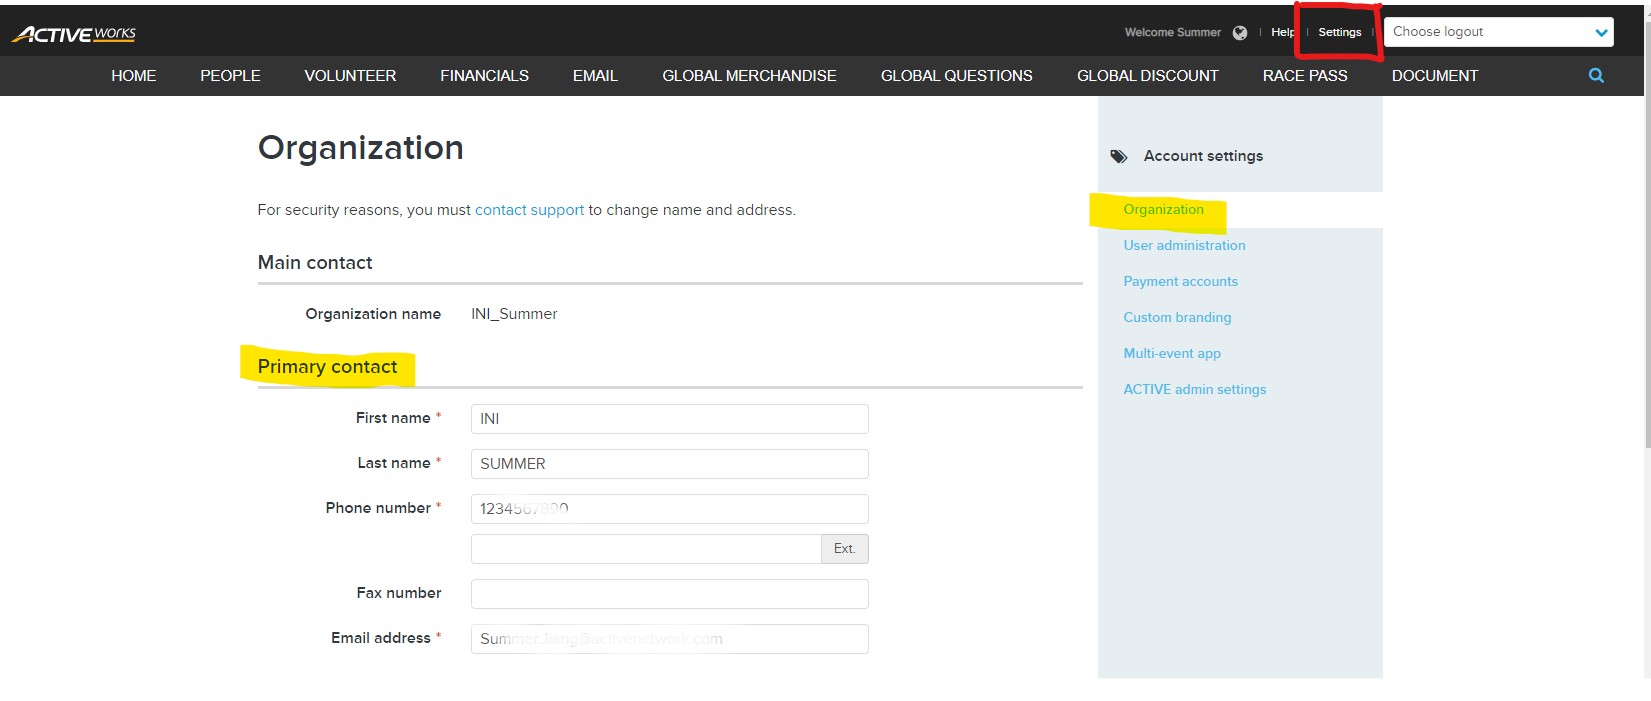
Task: Click the INI_Summer organization name value
Action: click(x=514, y=314)
